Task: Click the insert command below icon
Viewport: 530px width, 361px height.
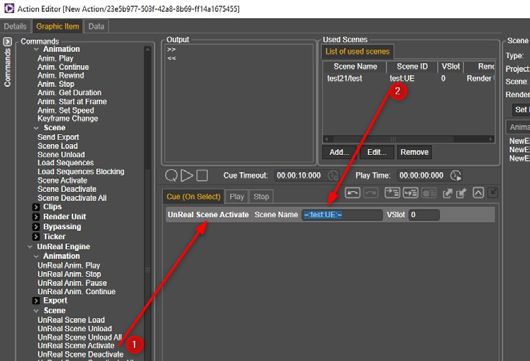Action: [x=410, y=193]
